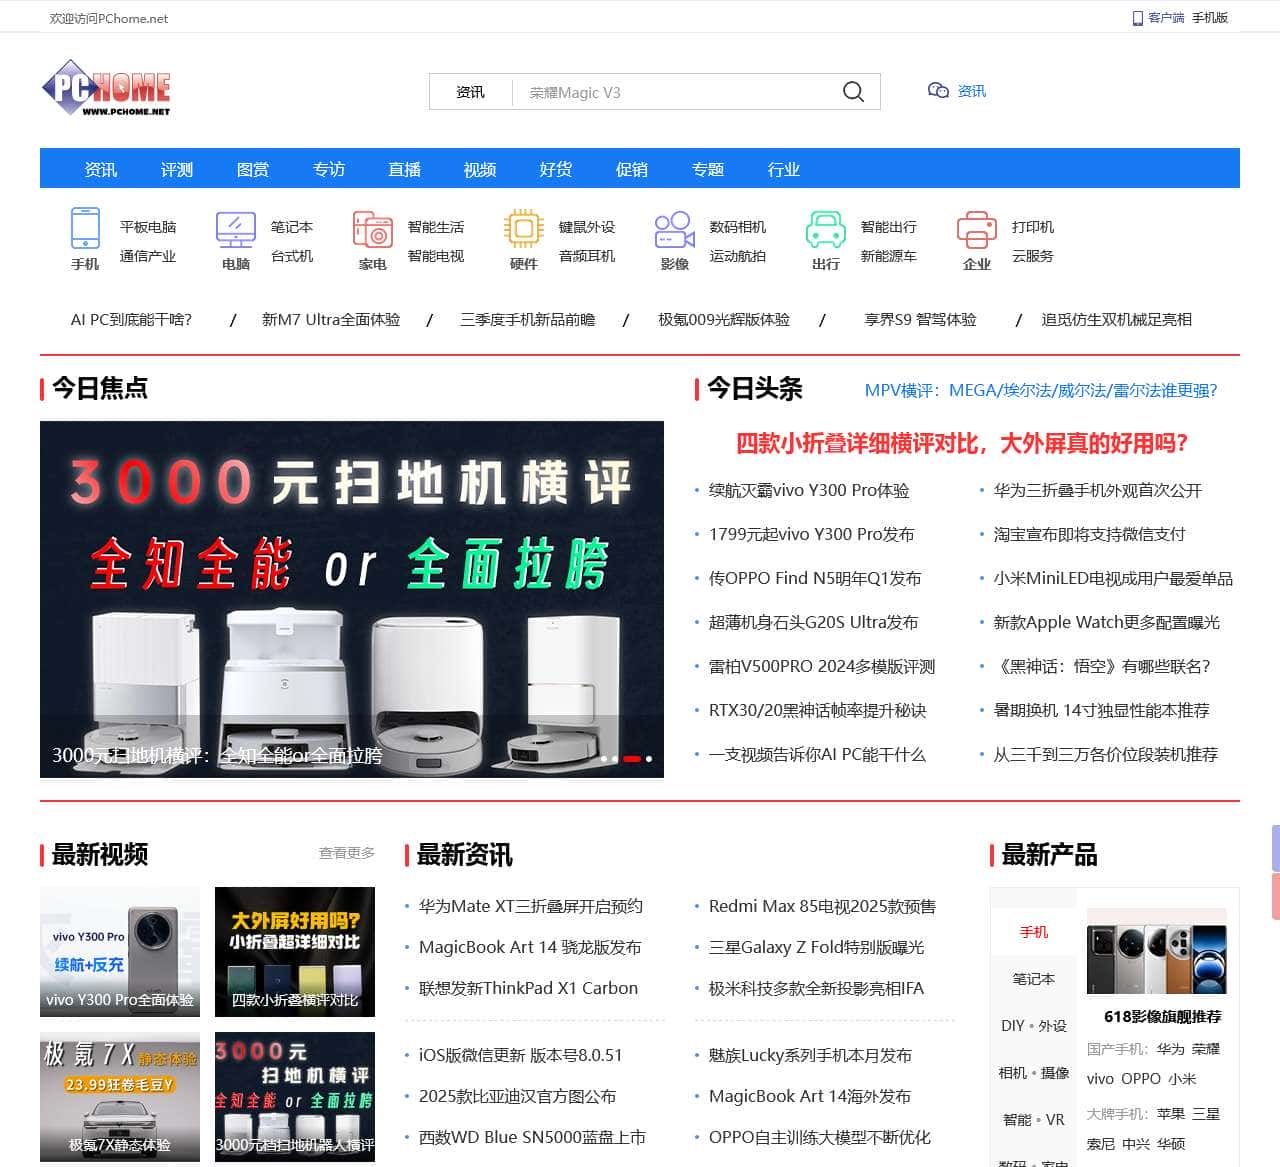Open the MPV横评 headline link
This screenshot has height=1167, width=1280.
pyautogui.click(x=1041, y=390)
